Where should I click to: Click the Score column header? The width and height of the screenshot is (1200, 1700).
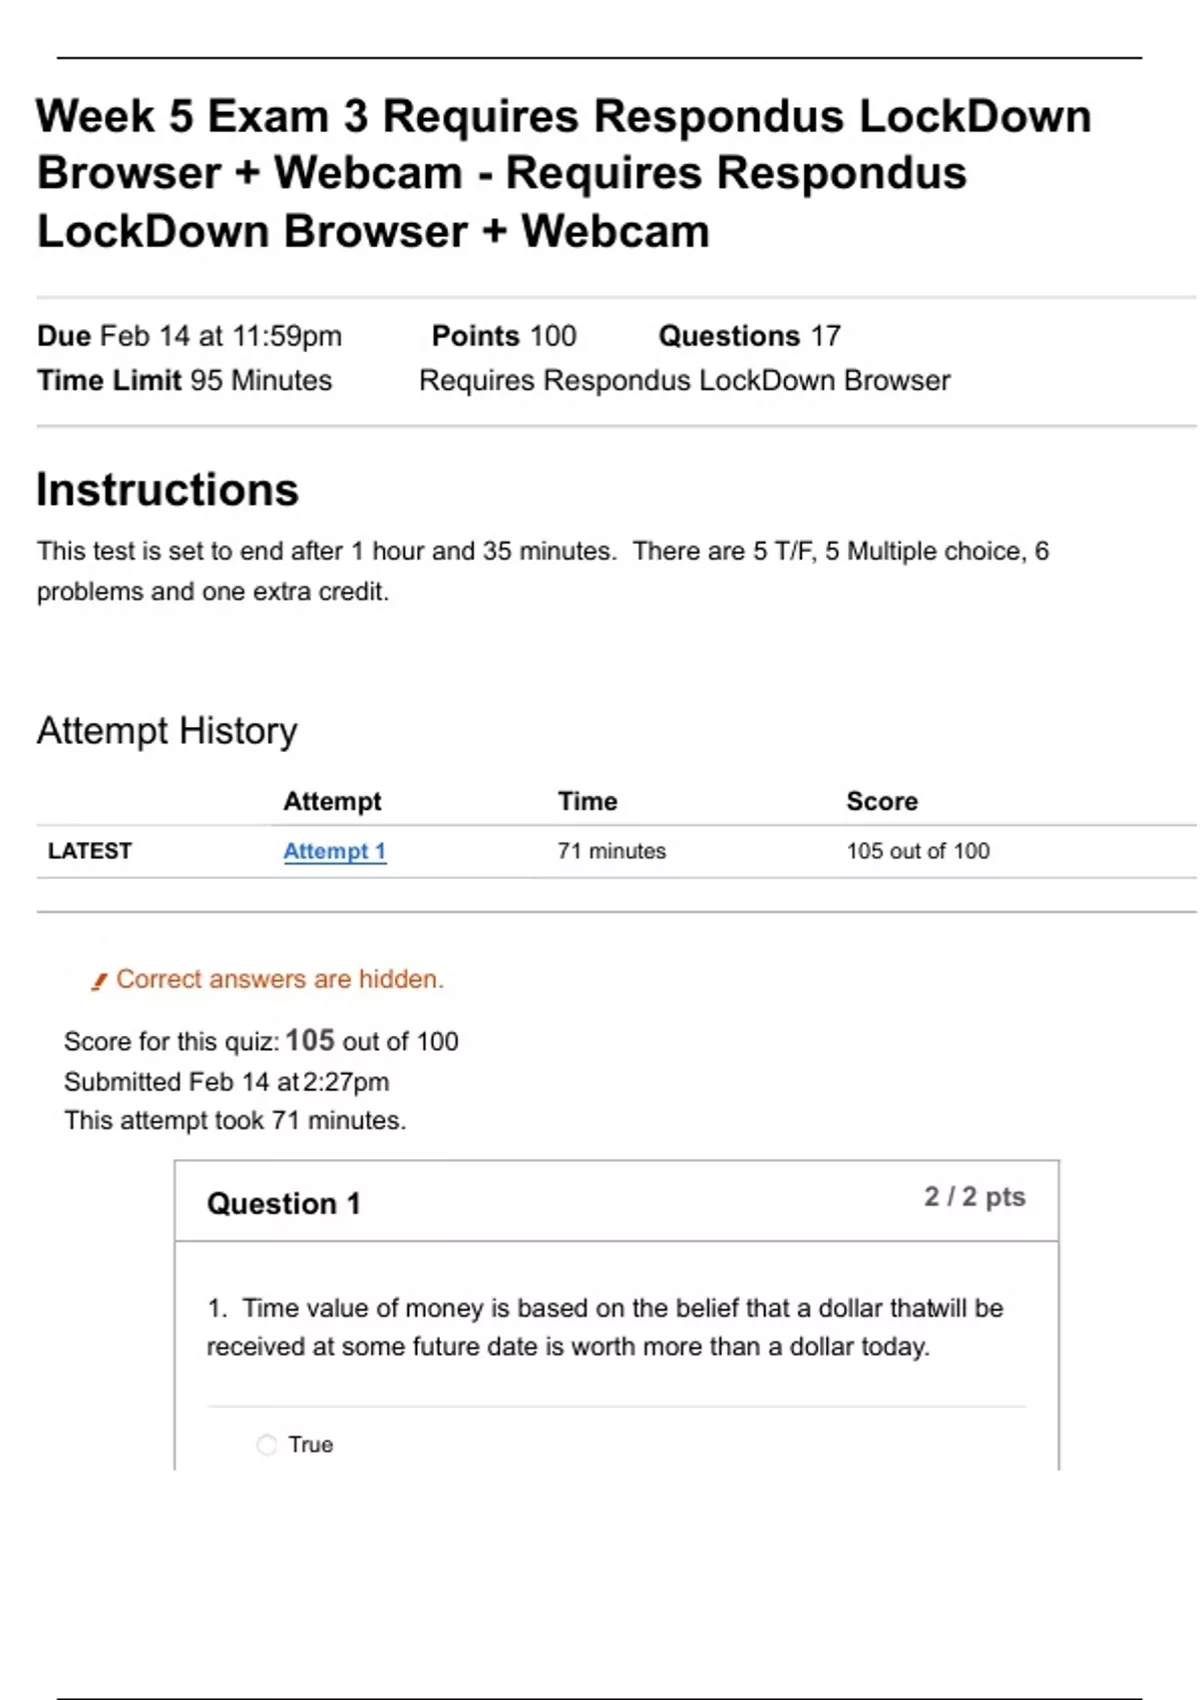coord(881,801)
